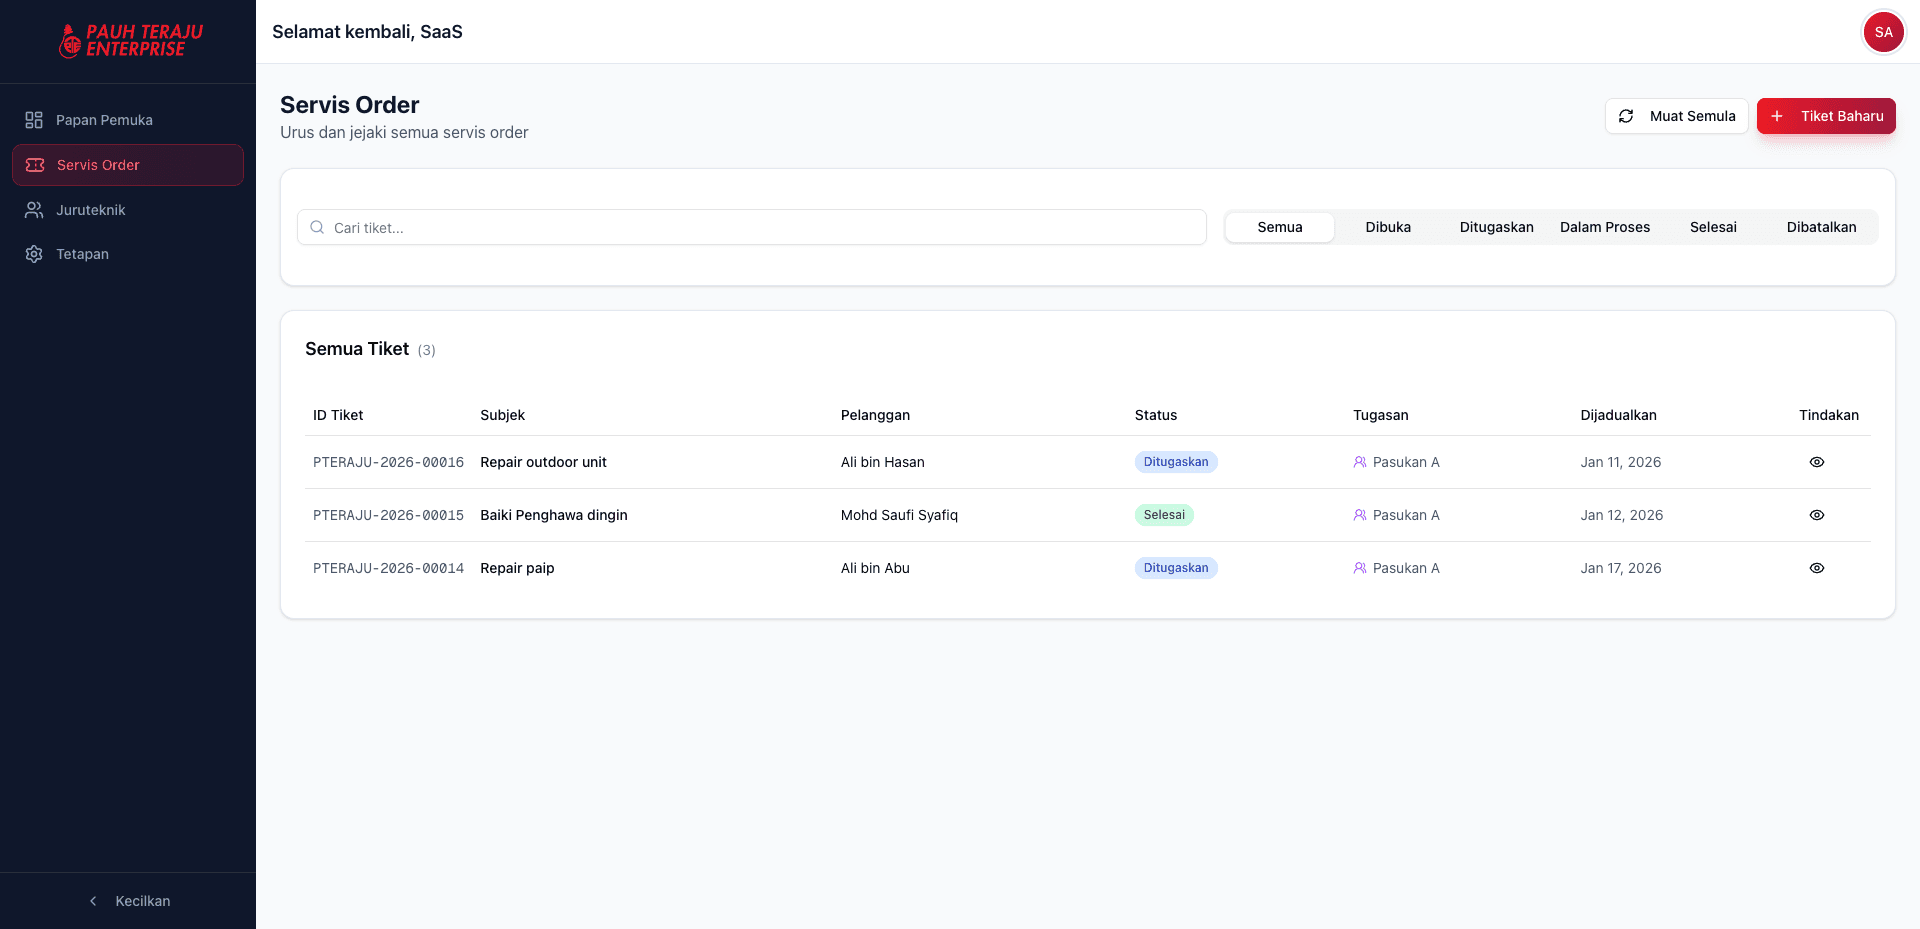This screenshot has height=929, width=1920.
Task: Create a new ticket with Tiket Baharu
Action: pyautogui.click(x=1826, y=116)
